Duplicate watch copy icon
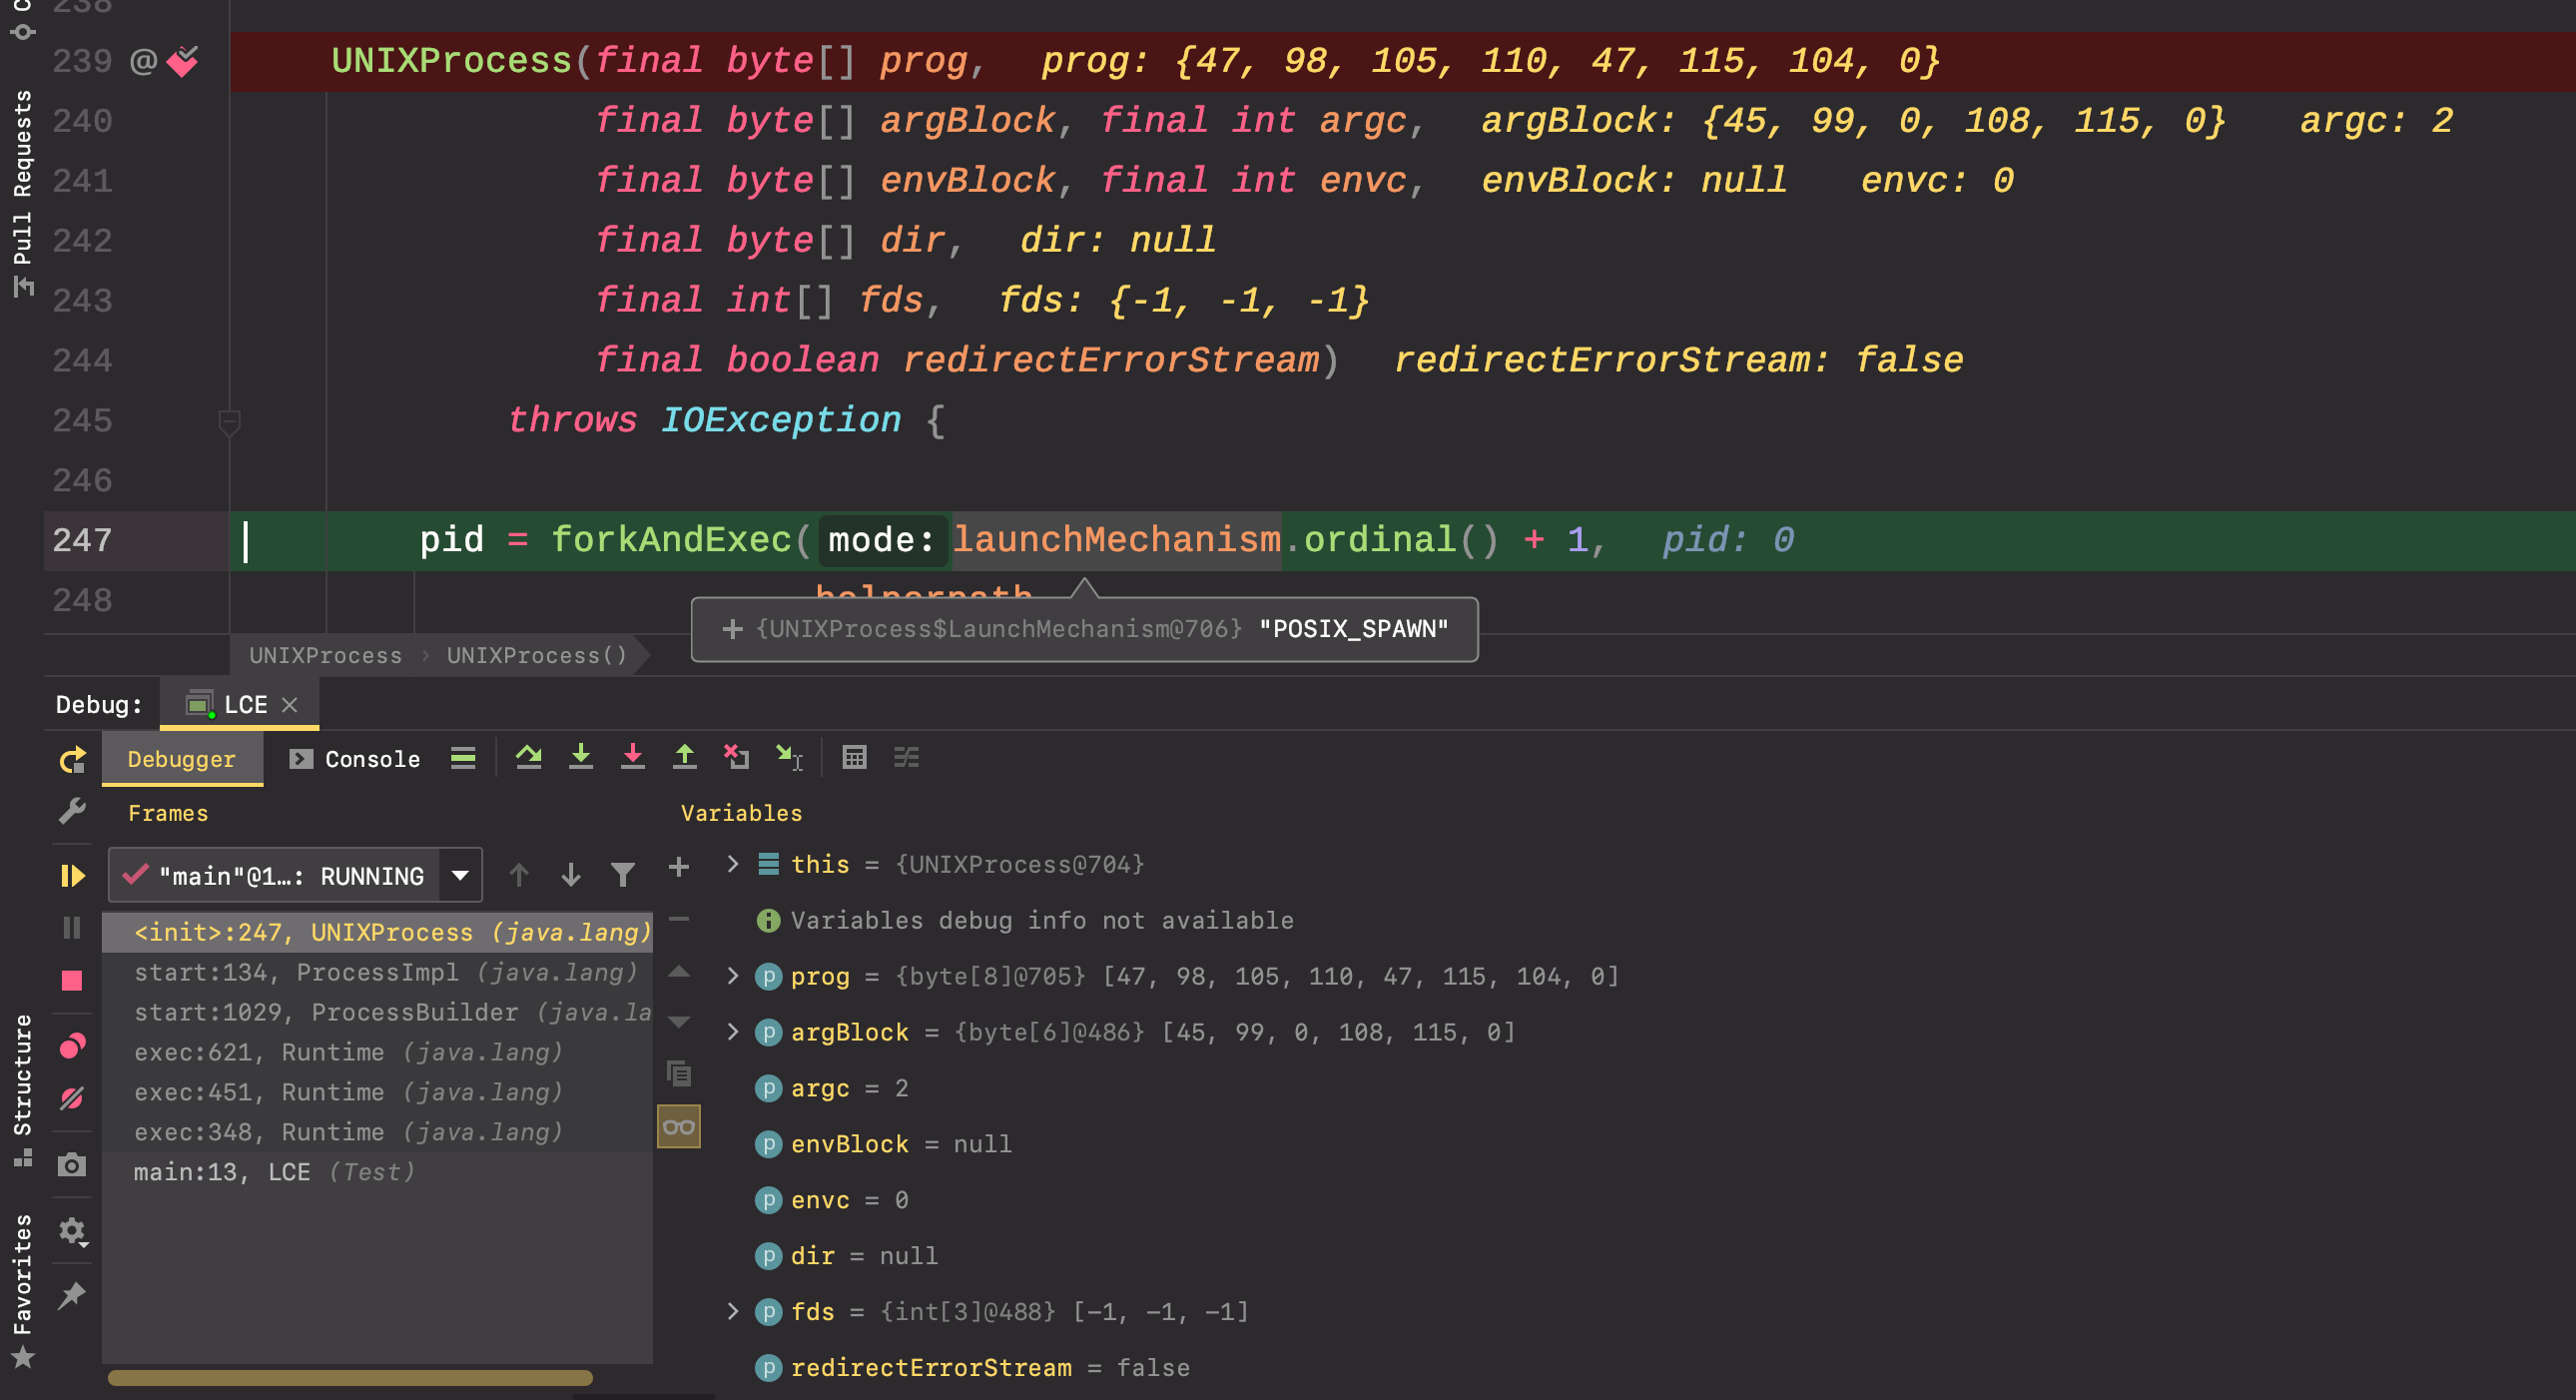The width and height of the screenshot is (2576, 1400). tap(679, 1074)
